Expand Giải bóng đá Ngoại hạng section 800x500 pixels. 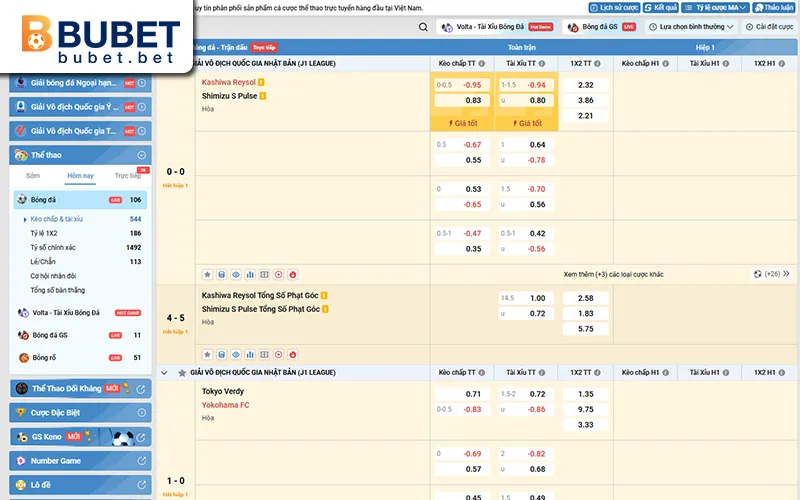coord(80,83)
